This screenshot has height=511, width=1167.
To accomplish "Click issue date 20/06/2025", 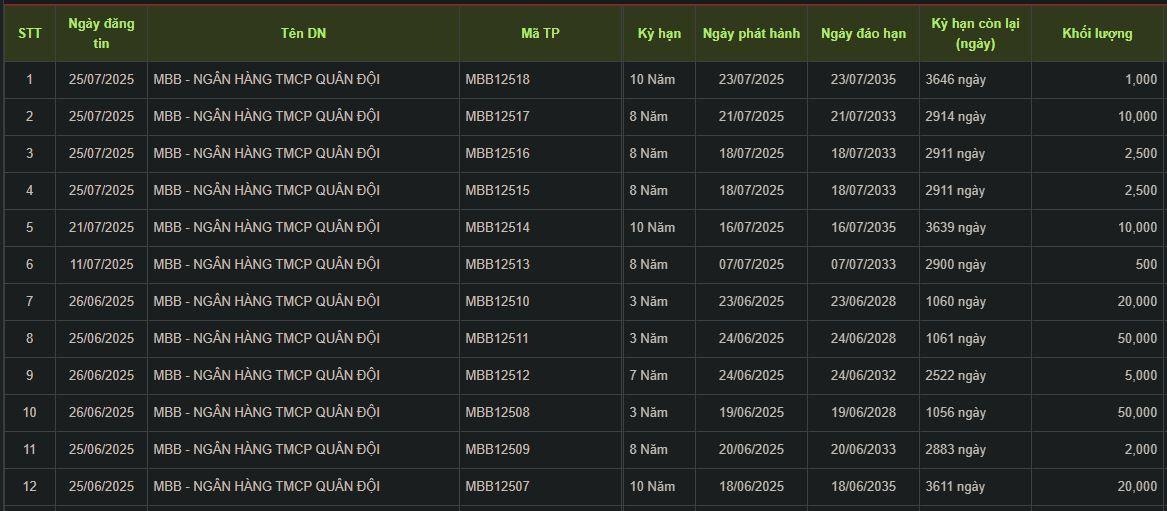I will pos(752,449).
